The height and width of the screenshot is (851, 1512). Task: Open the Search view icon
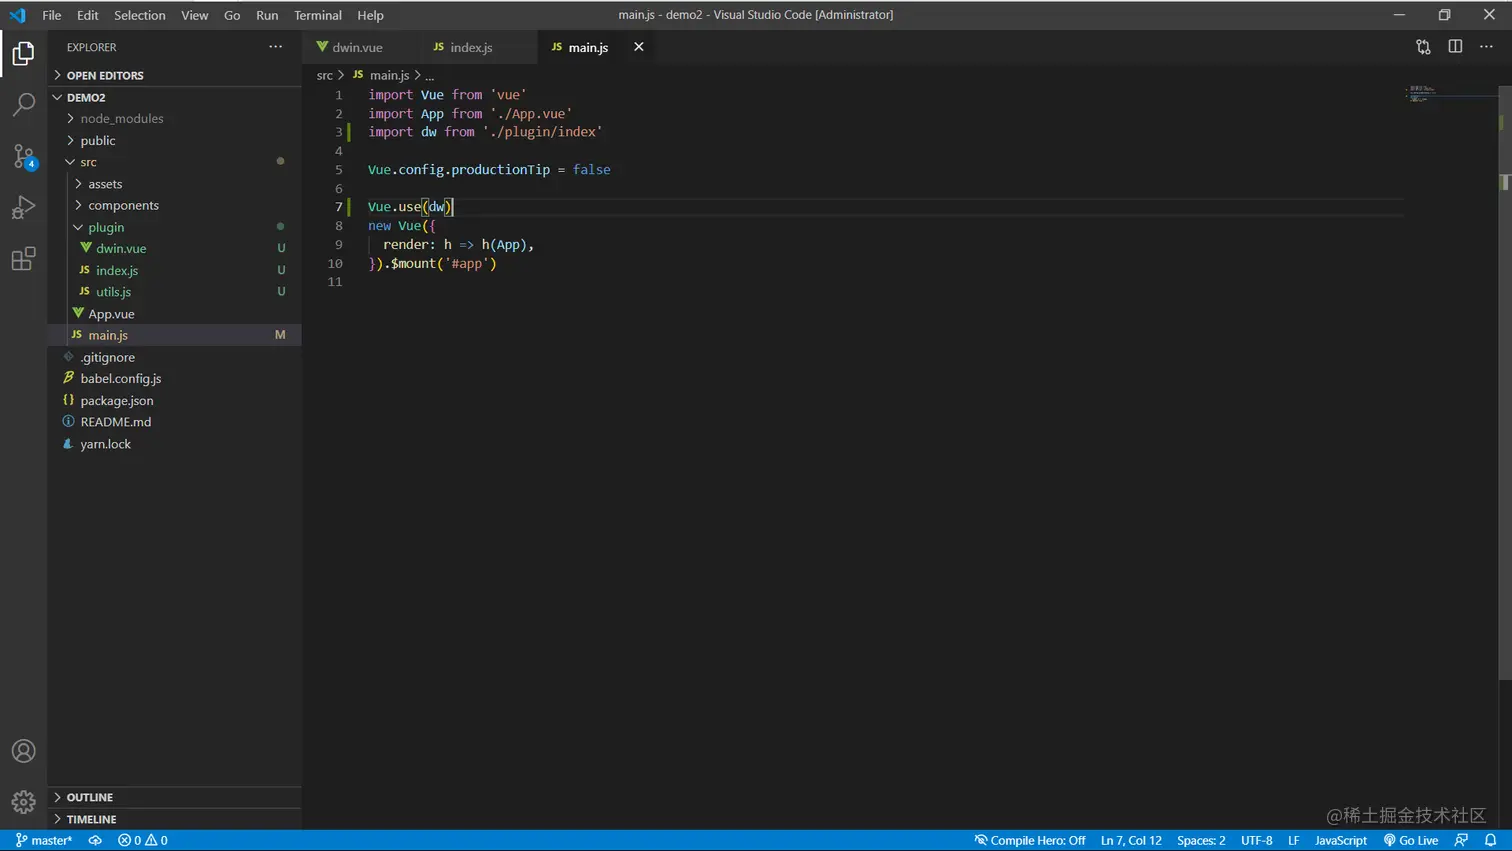[x=23, y=104]
